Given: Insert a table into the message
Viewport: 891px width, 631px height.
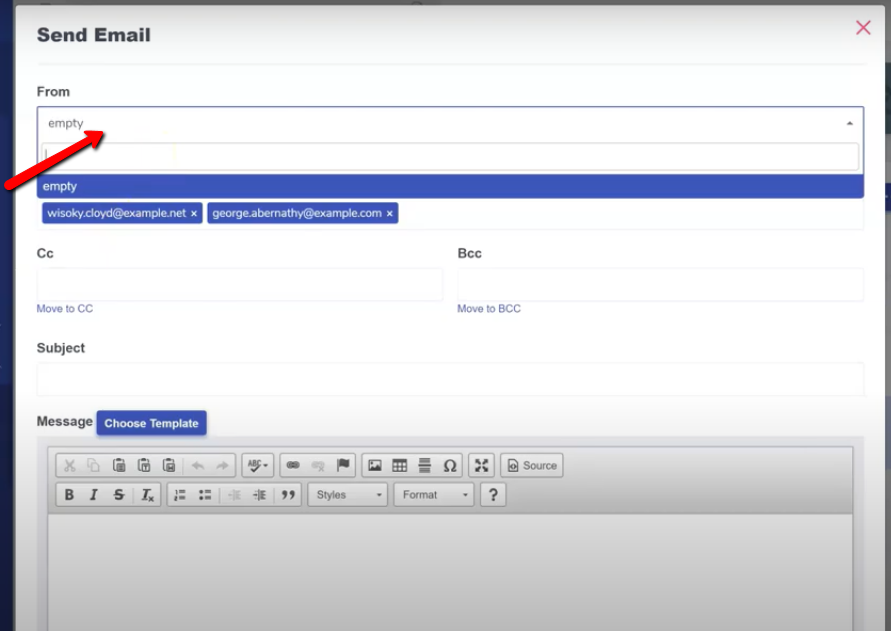Looking at the screenshot, I should (400, 465).
